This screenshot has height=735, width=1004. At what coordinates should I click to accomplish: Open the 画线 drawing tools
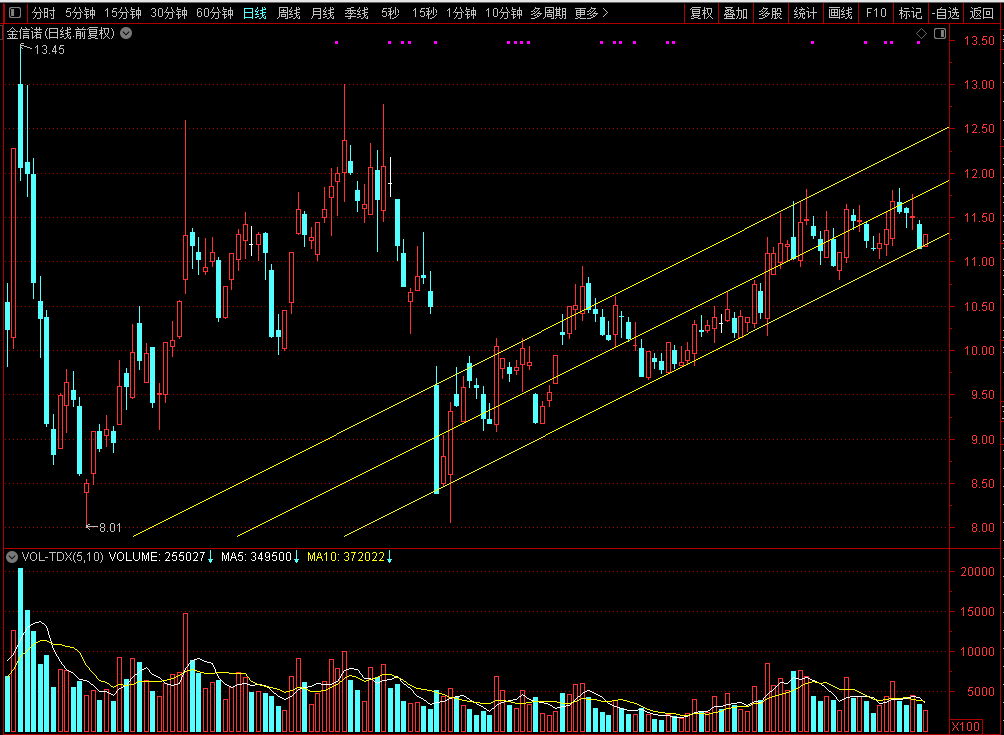click(840, 13)
